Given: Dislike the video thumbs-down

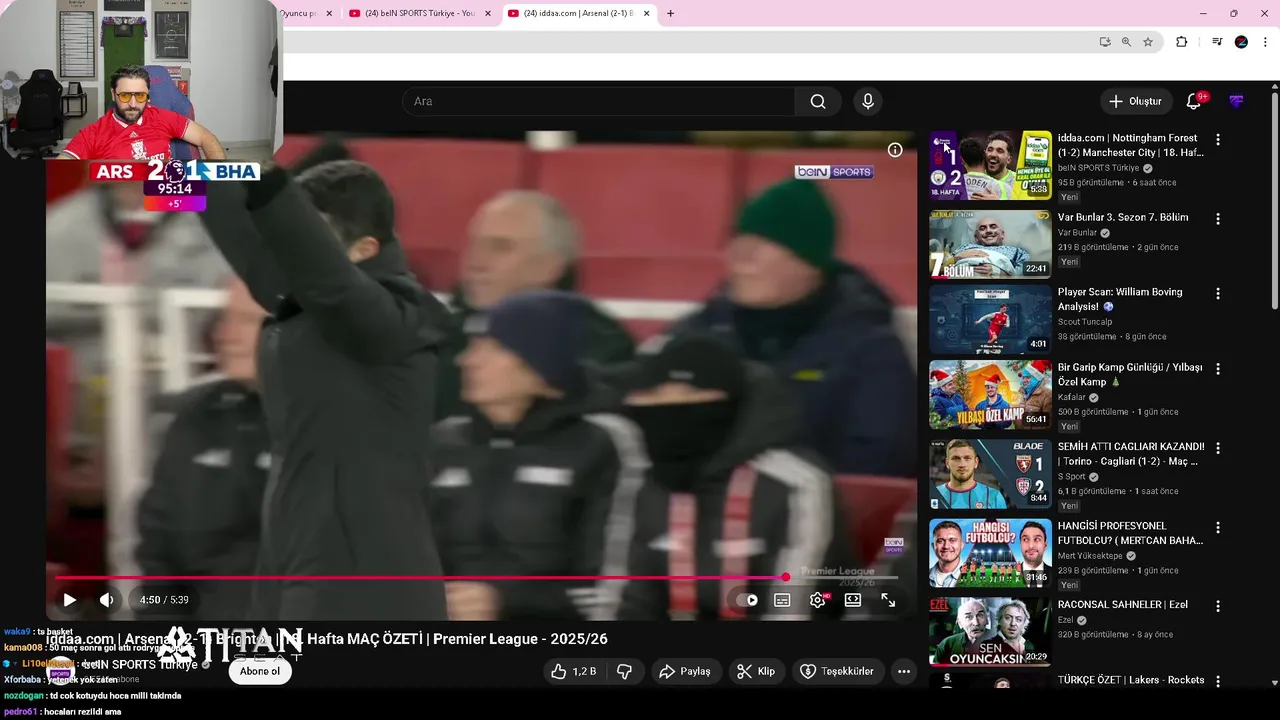Looking at the screenshot, I should tap(624, 672).
